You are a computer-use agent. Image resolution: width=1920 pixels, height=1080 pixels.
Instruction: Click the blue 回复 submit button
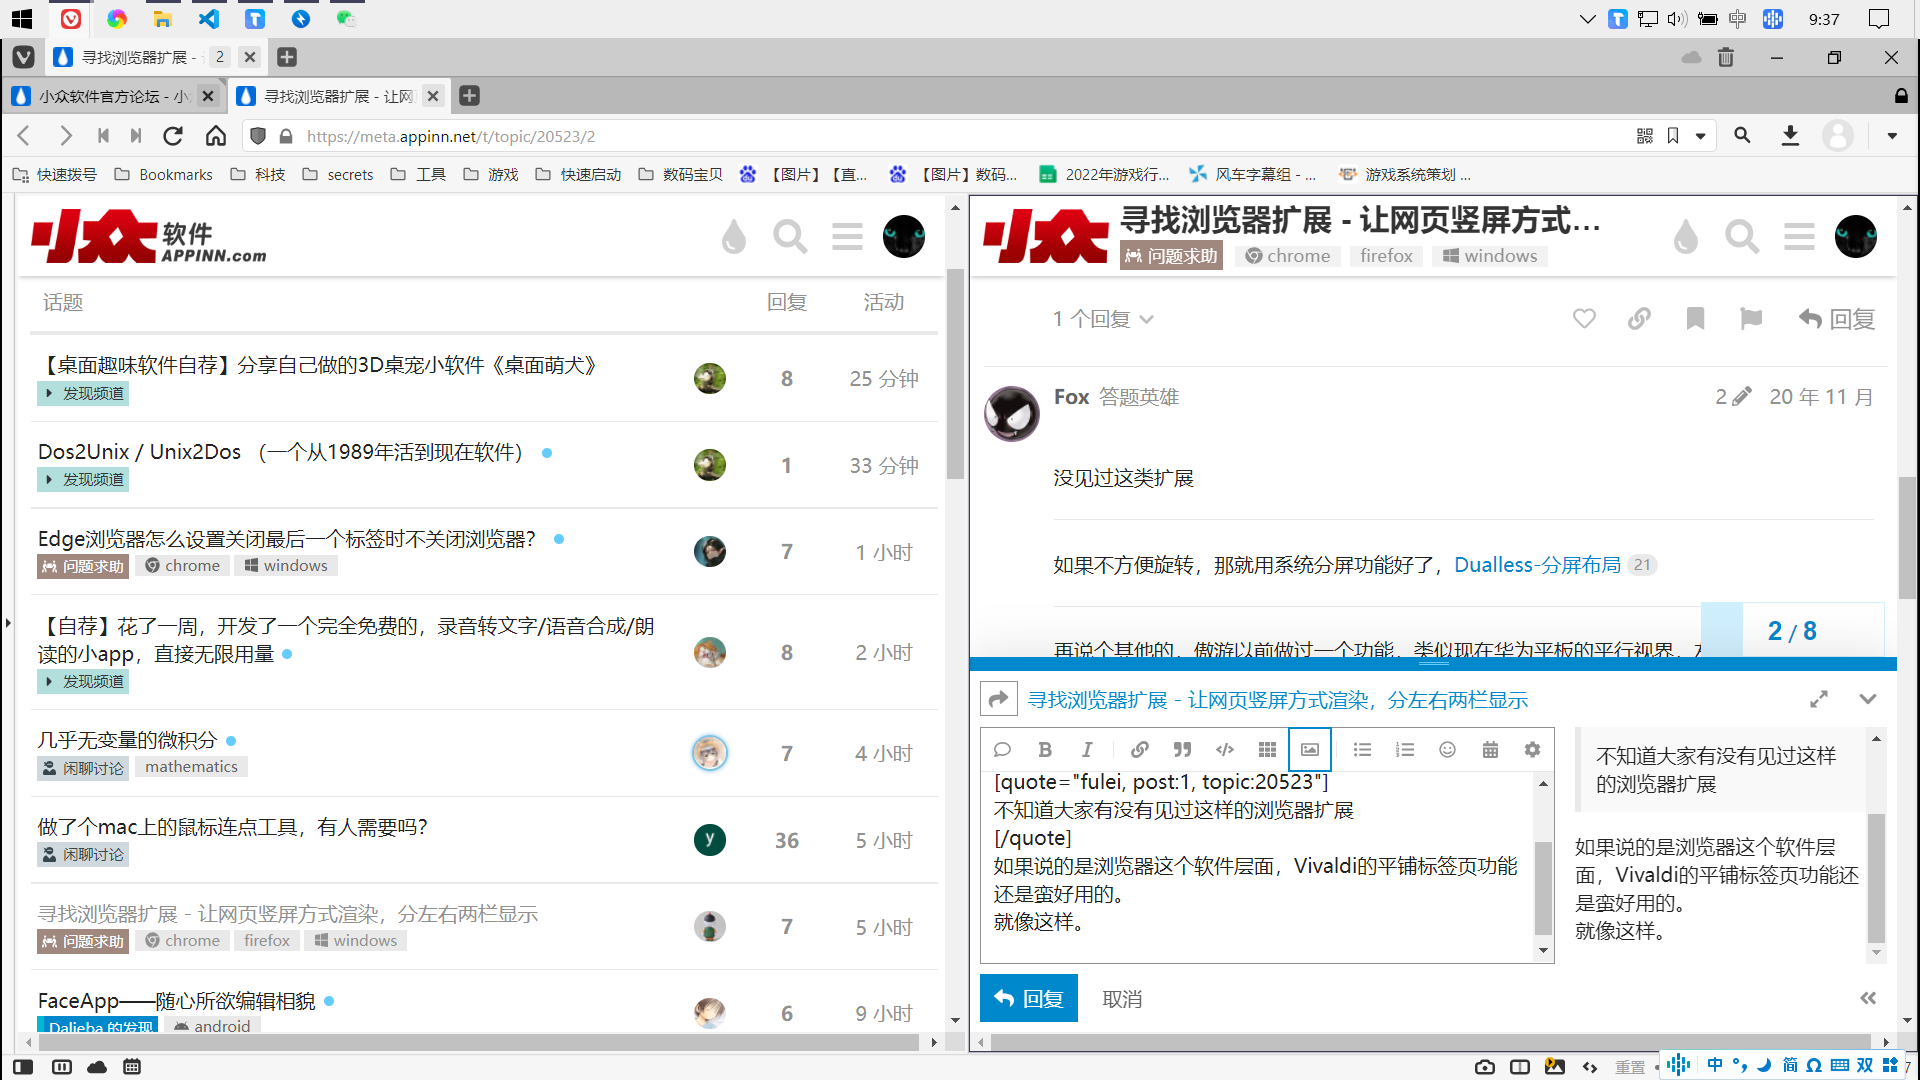[1028, 998]
